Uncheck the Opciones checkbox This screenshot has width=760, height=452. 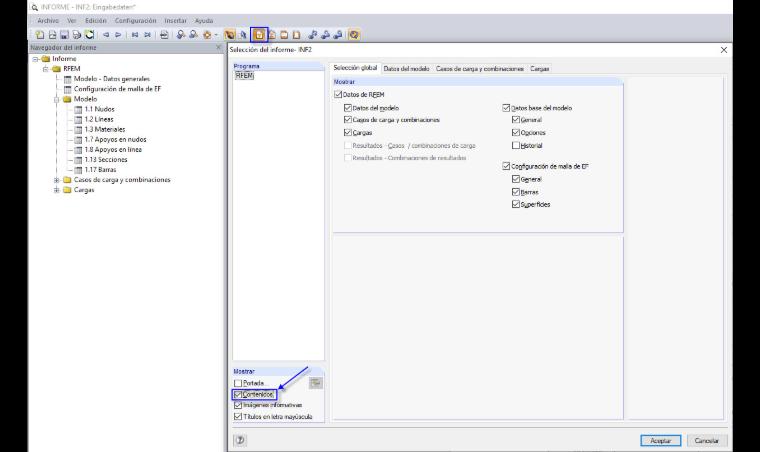click(516, 132)
